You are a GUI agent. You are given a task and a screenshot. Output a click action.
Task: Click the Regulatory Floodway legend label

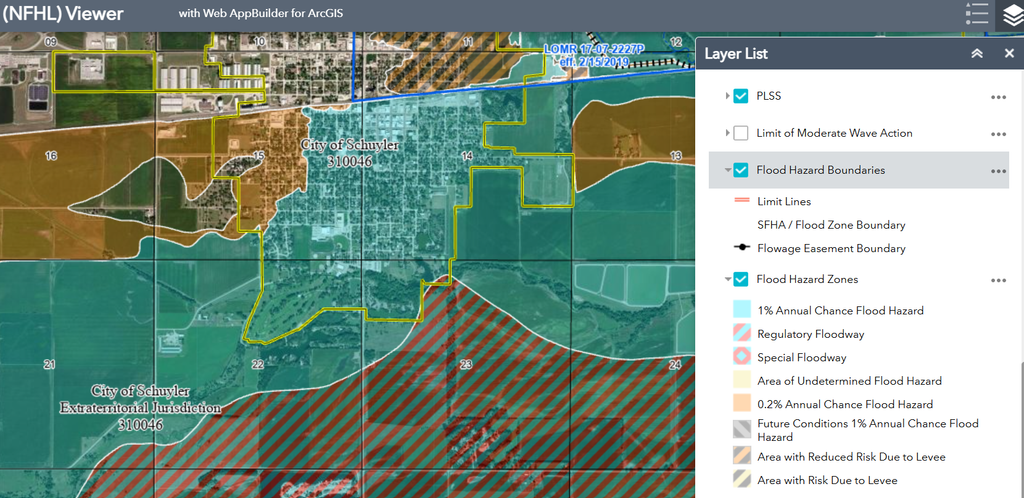tap(810, 334)
